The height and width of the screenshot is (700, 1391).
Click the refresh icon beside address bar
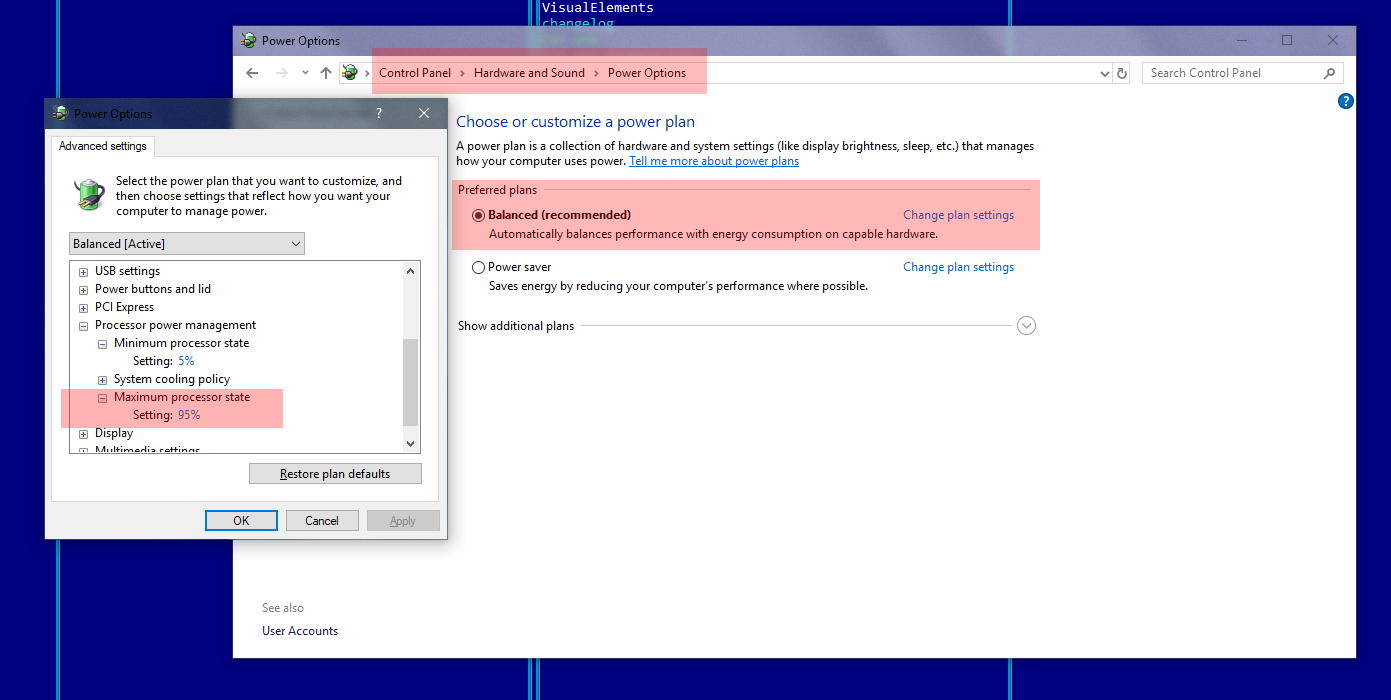(x=1122, y=73)
